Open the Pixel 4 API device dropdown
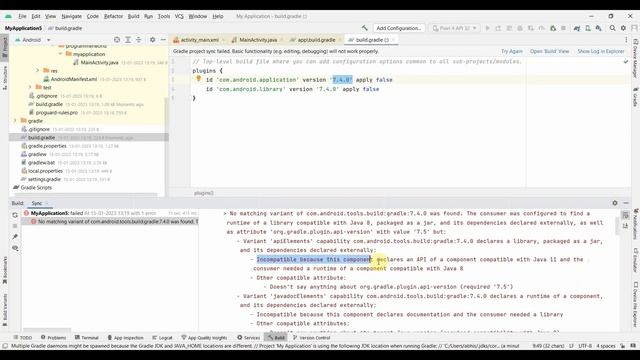The height and width of the screenshot is (360, 640). [x=454, y=28]
